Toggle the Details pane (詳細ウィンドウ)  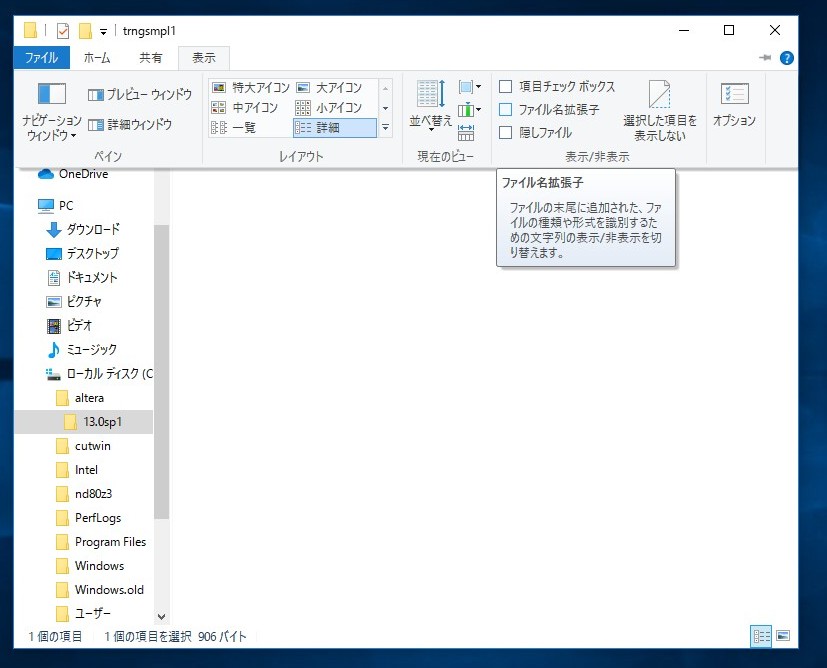click(130, 125)
